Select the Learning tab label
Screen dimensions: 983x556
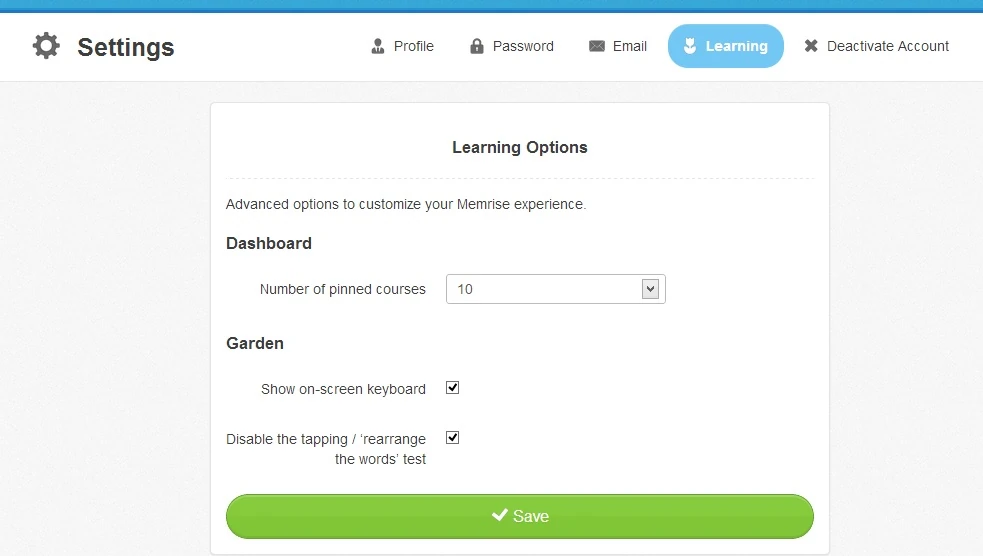click(736, 46)
